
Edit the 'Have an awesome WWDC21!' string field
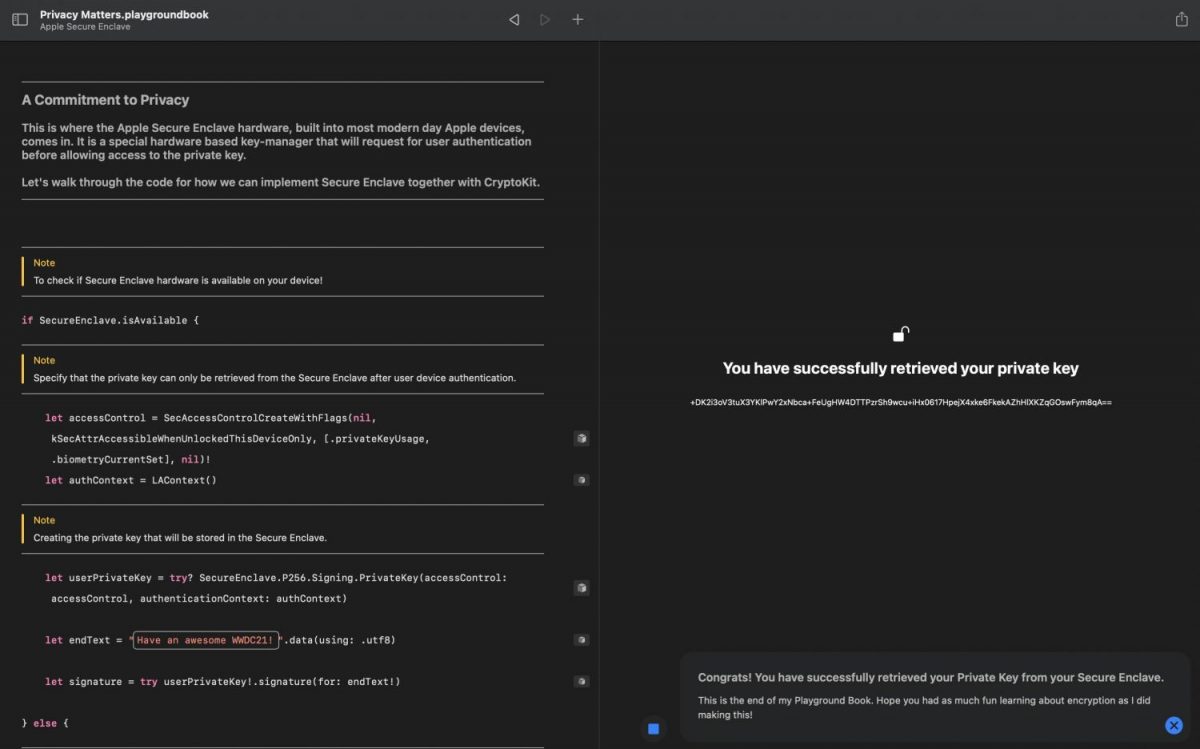tap(205, 640)
